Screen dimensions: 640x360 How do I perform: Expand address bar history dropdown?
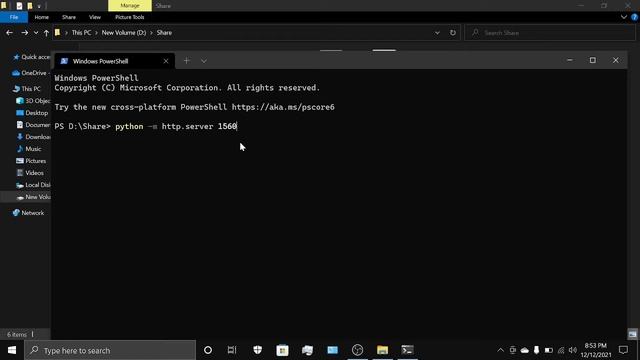point(437,33)
